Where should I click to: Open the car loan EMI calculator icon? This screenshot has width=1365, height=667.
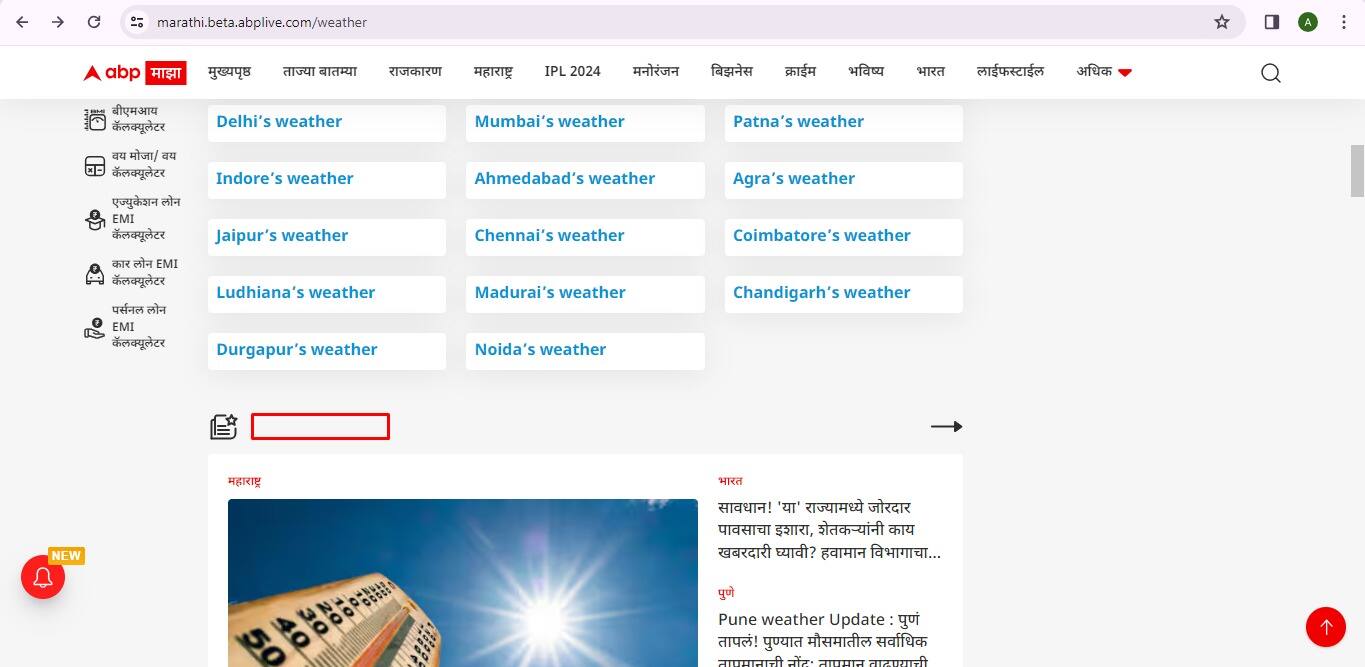tap(95, 273)
